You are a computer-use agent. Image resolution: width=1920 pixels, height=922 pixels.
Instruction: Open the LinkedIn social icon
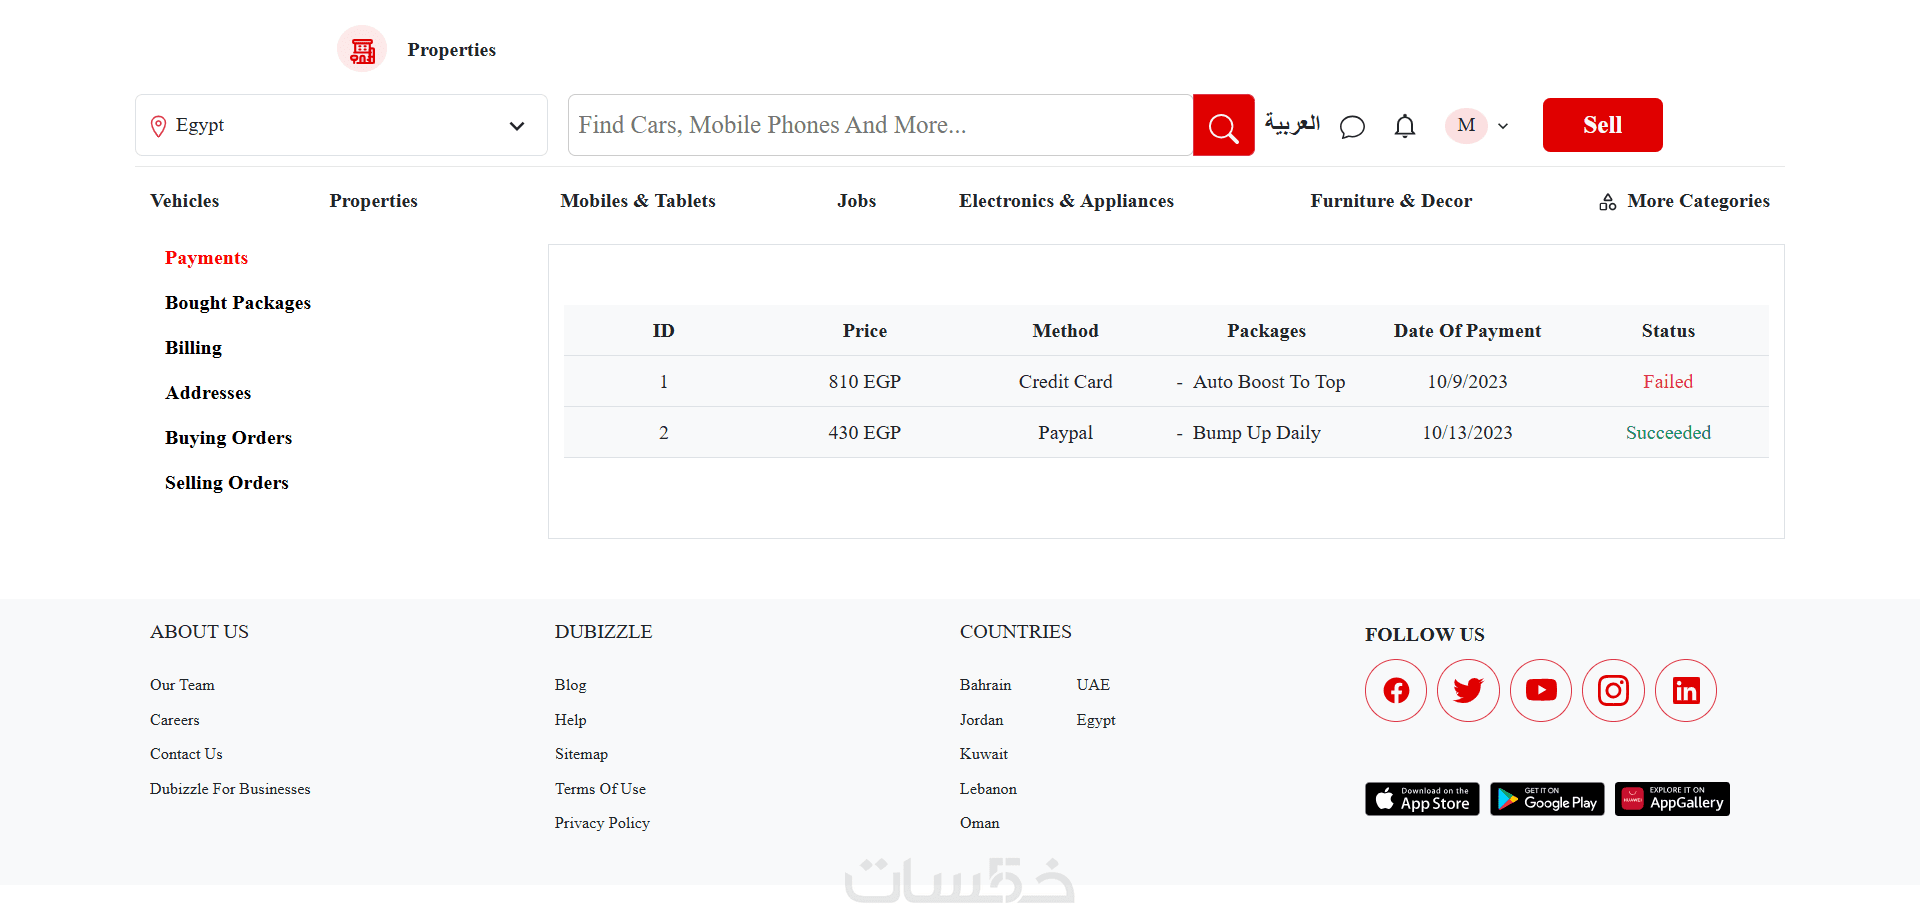1686,690
